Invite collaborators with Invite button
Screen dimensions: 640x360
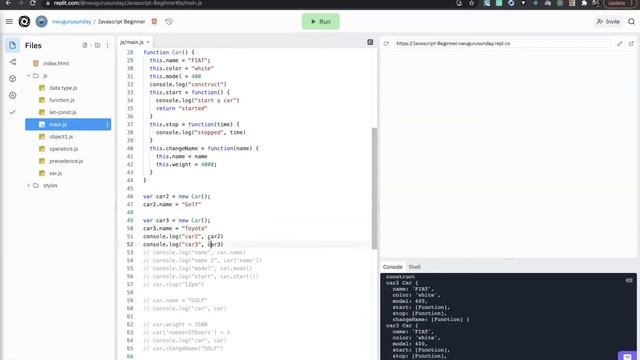pos(608,22)
